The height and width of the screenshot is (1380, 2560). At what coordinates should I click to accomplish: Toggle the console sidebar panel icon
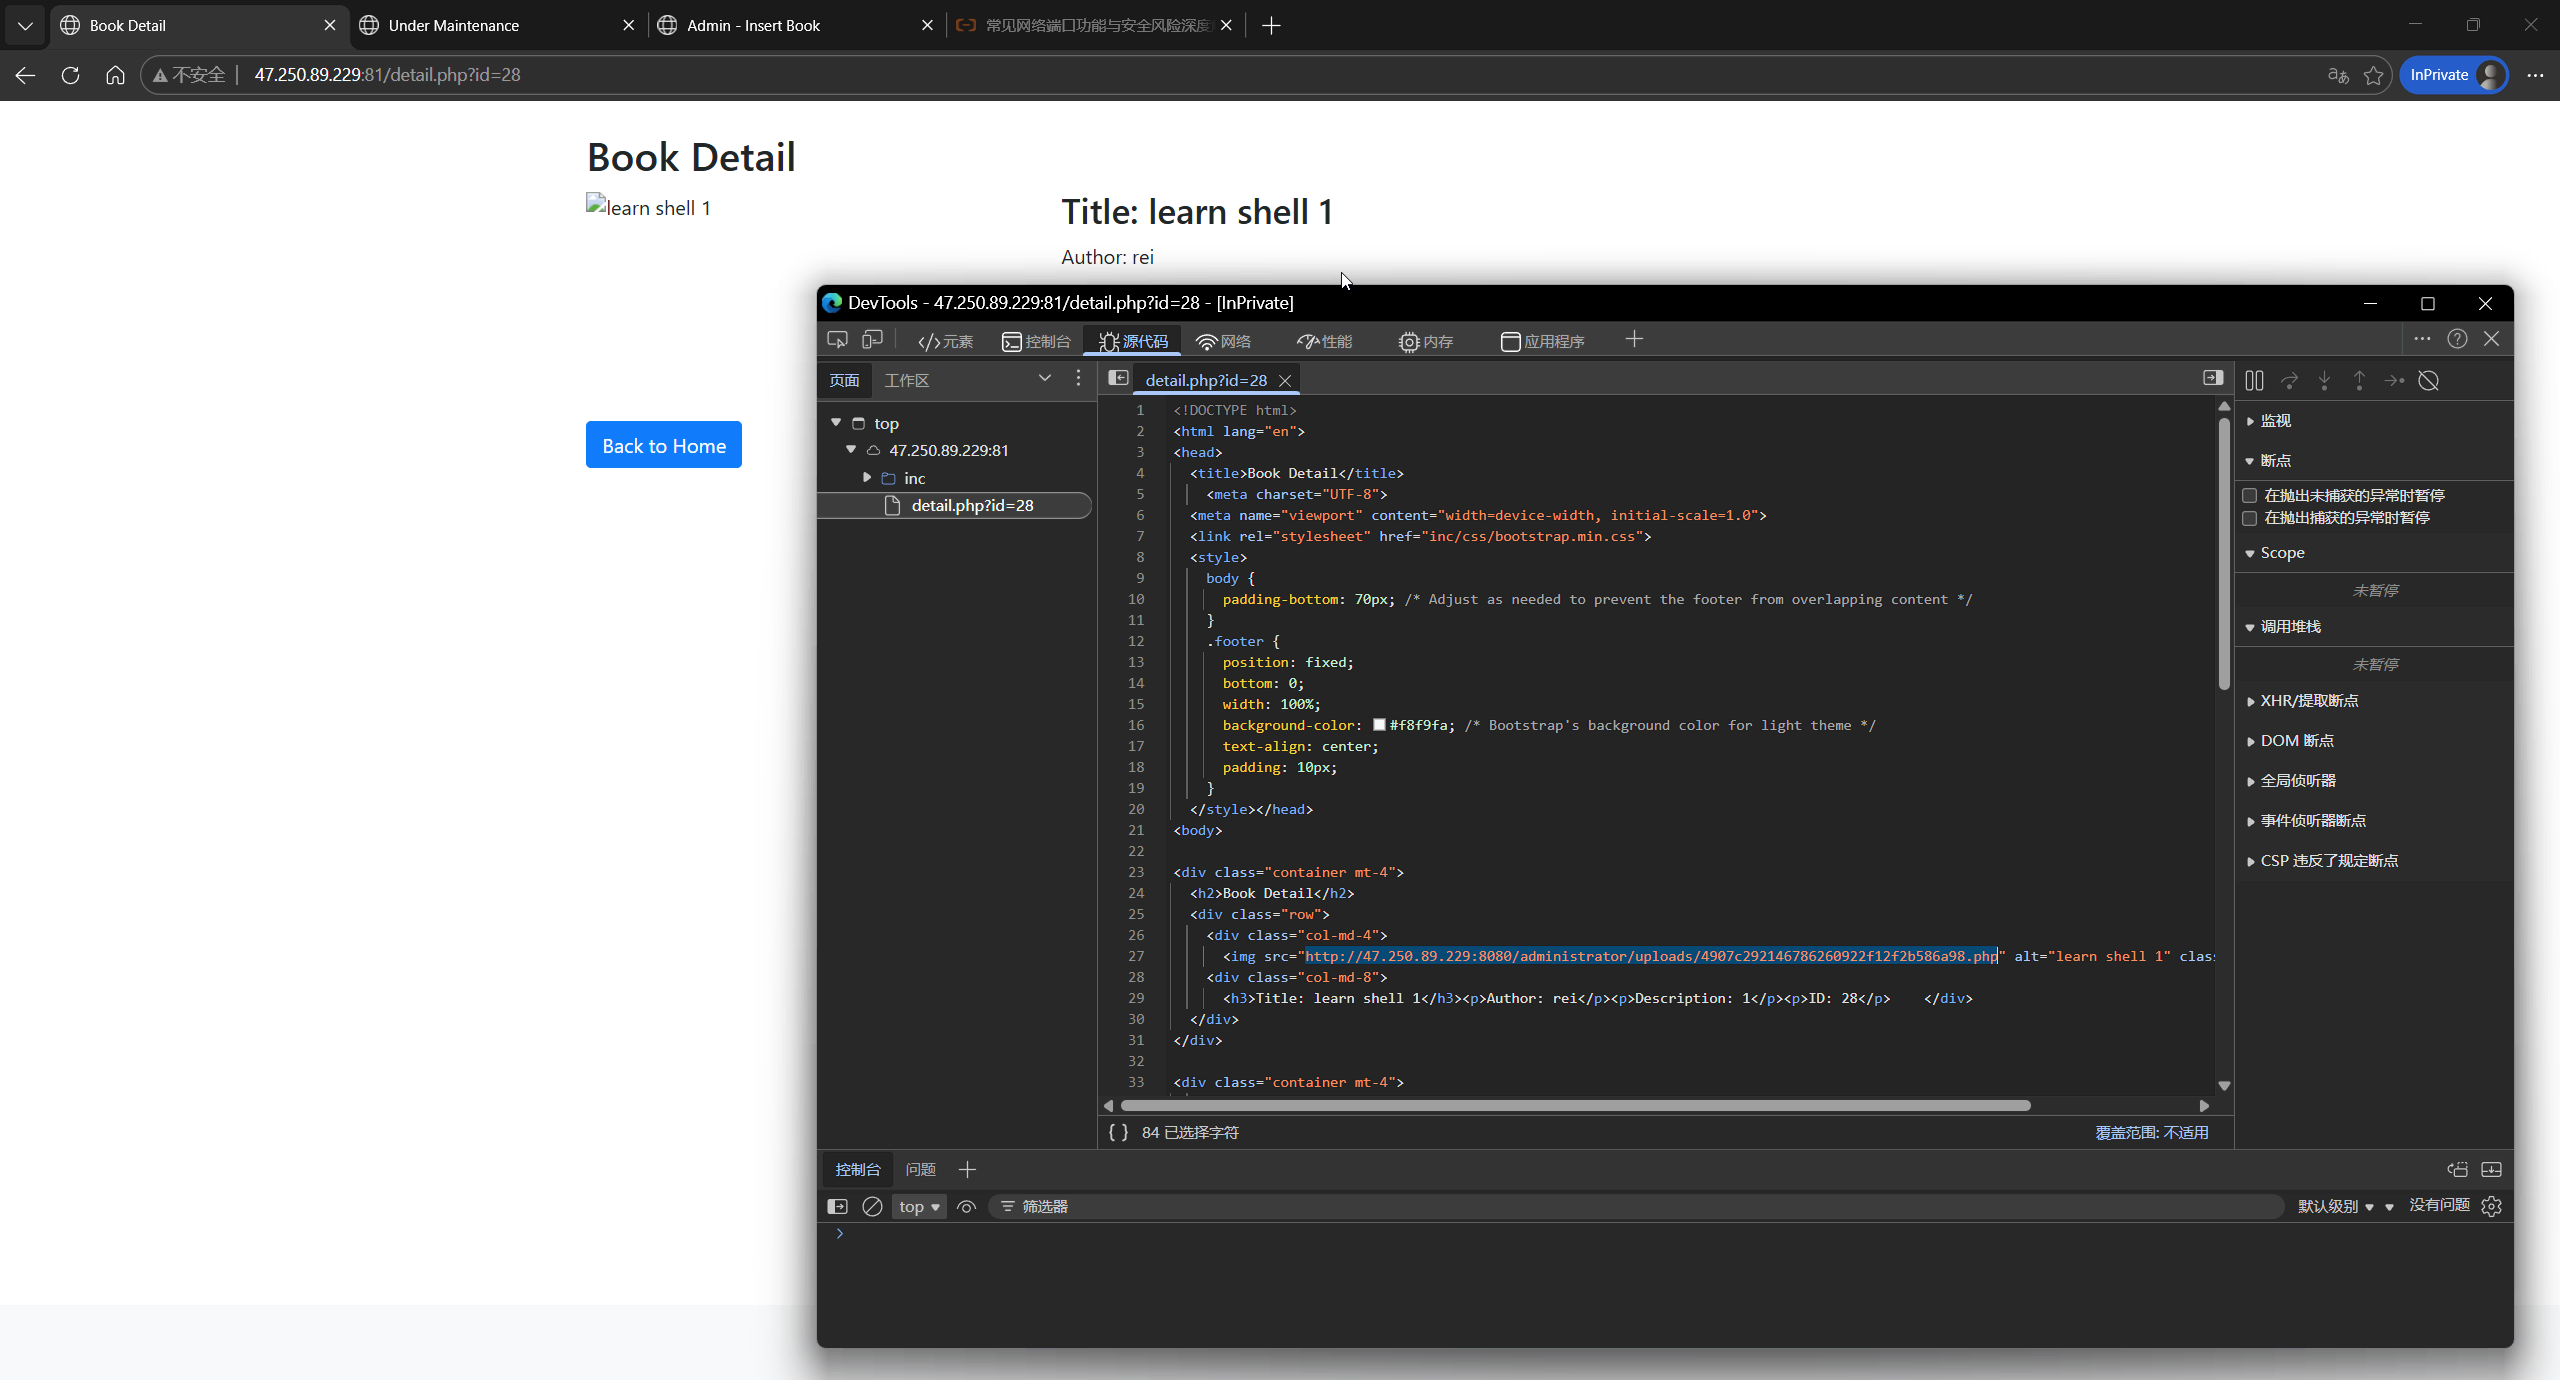837,1206
